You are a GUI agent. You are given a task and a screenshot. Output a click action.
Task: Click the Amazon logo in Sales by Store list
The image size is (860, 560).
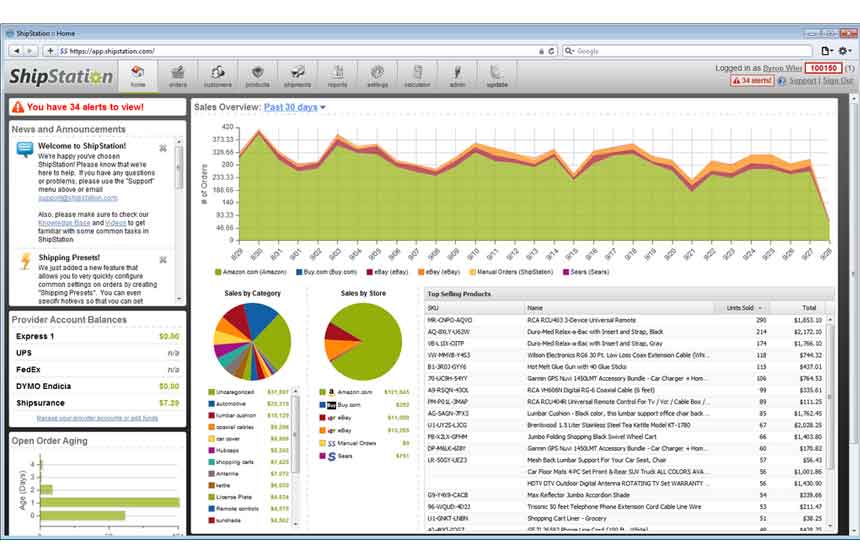point(331,392)
